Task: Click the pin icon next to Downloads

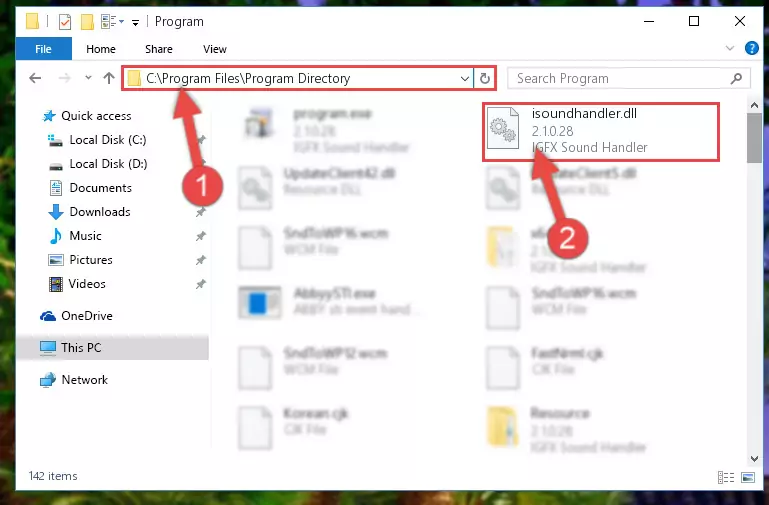Action: 201,212
